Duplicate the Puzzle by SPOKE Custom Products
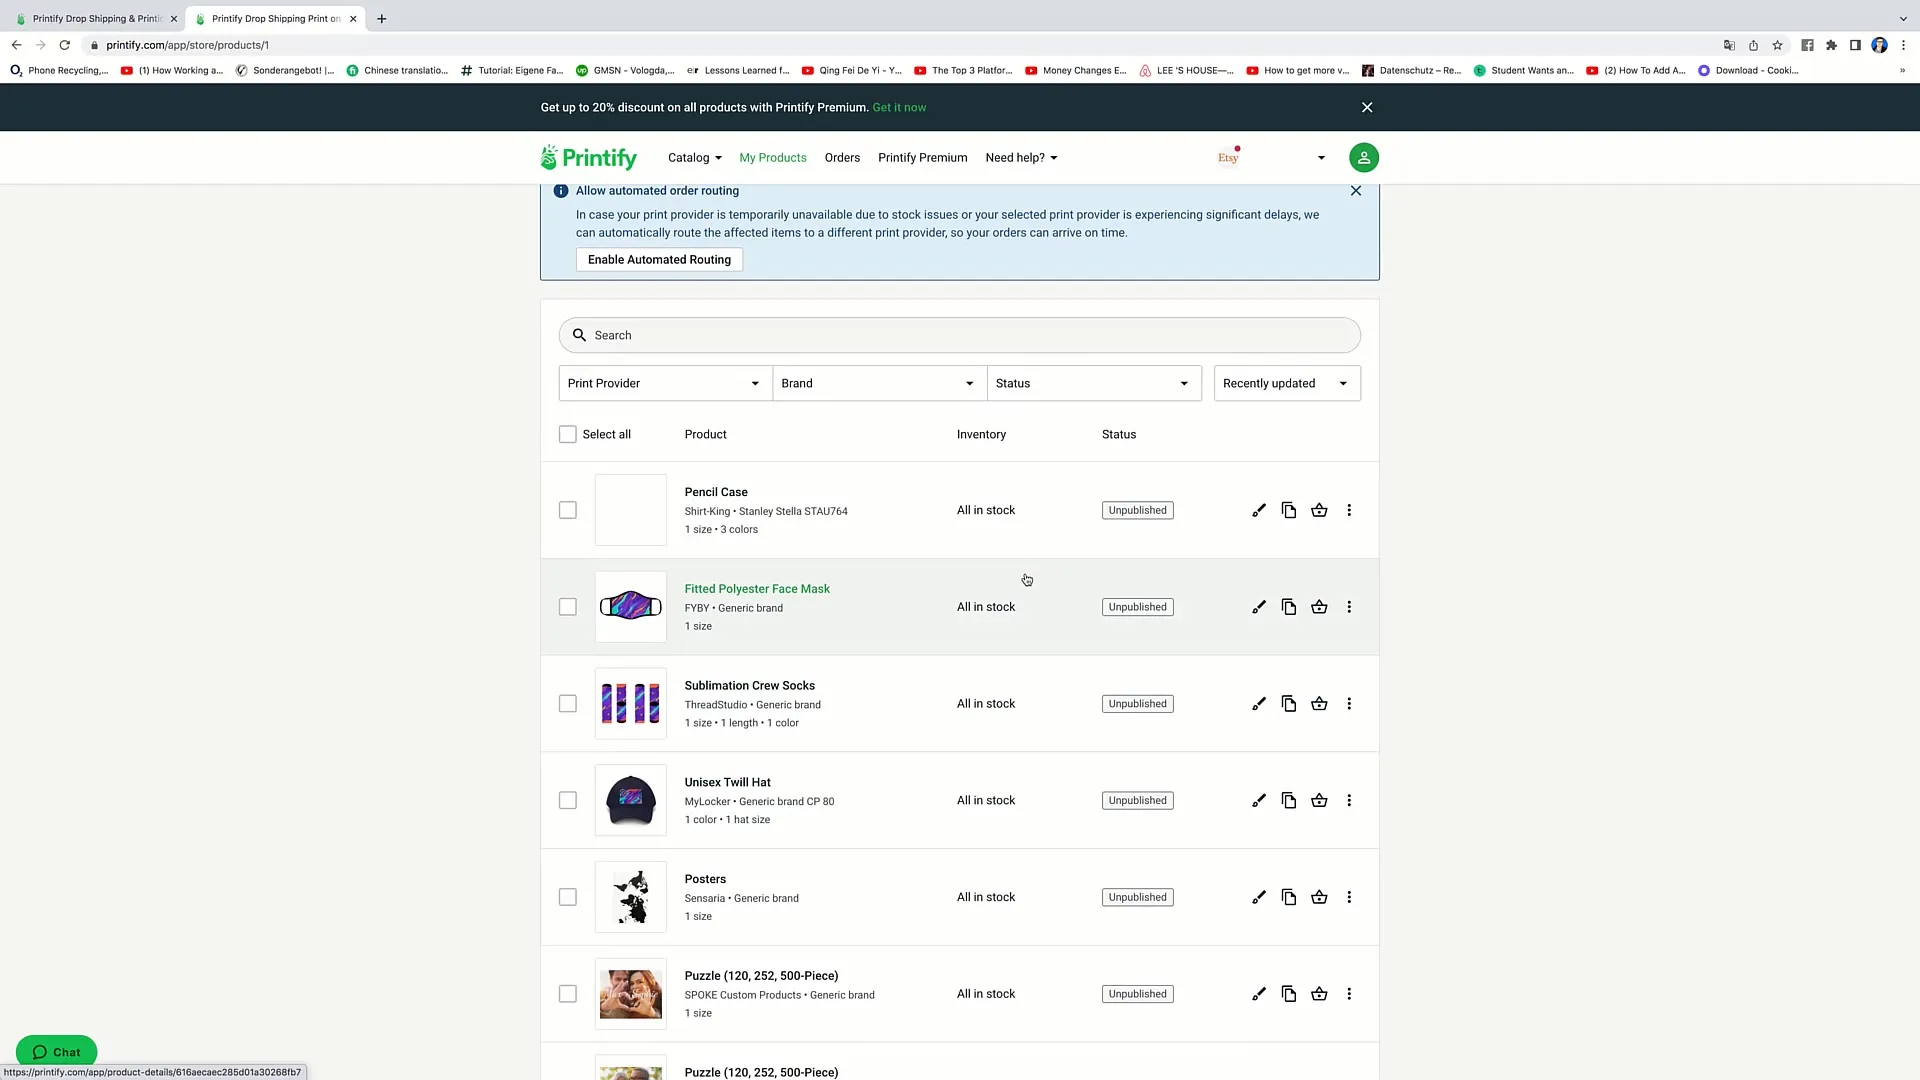1920x1080 pixels. [1289, 994]
